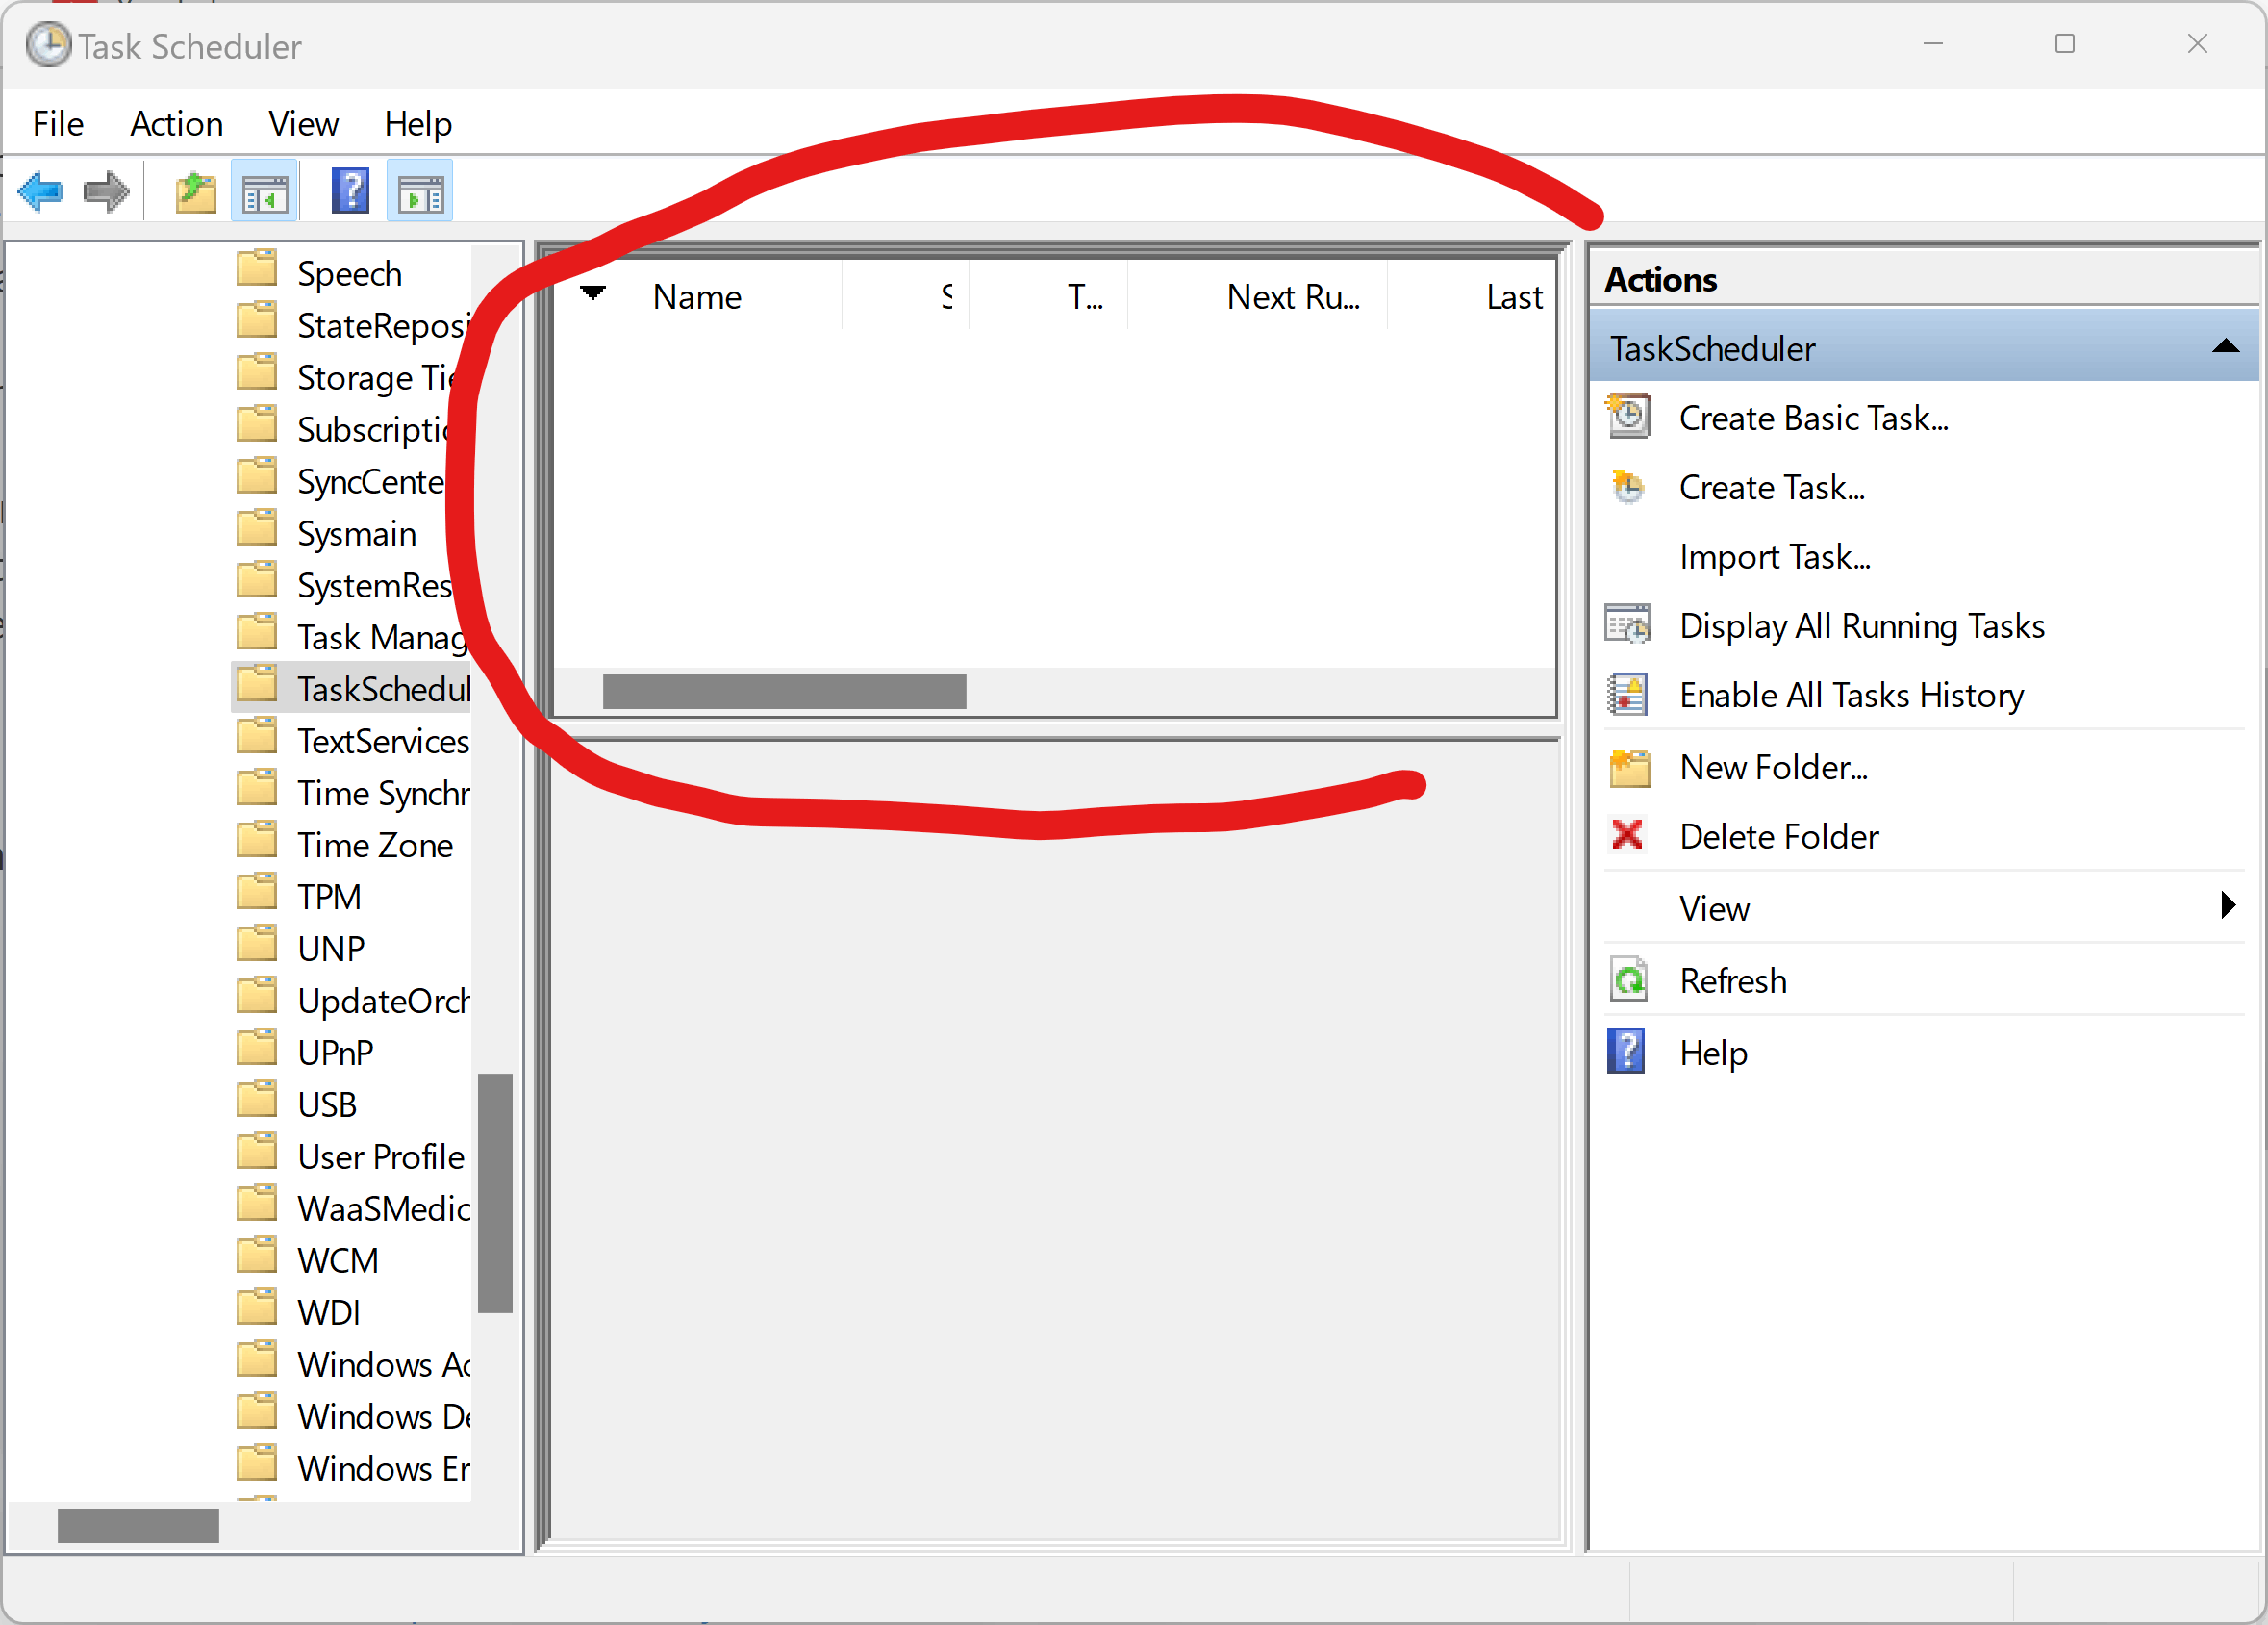Open the View menu in menu bar

(x=303, y=124)
